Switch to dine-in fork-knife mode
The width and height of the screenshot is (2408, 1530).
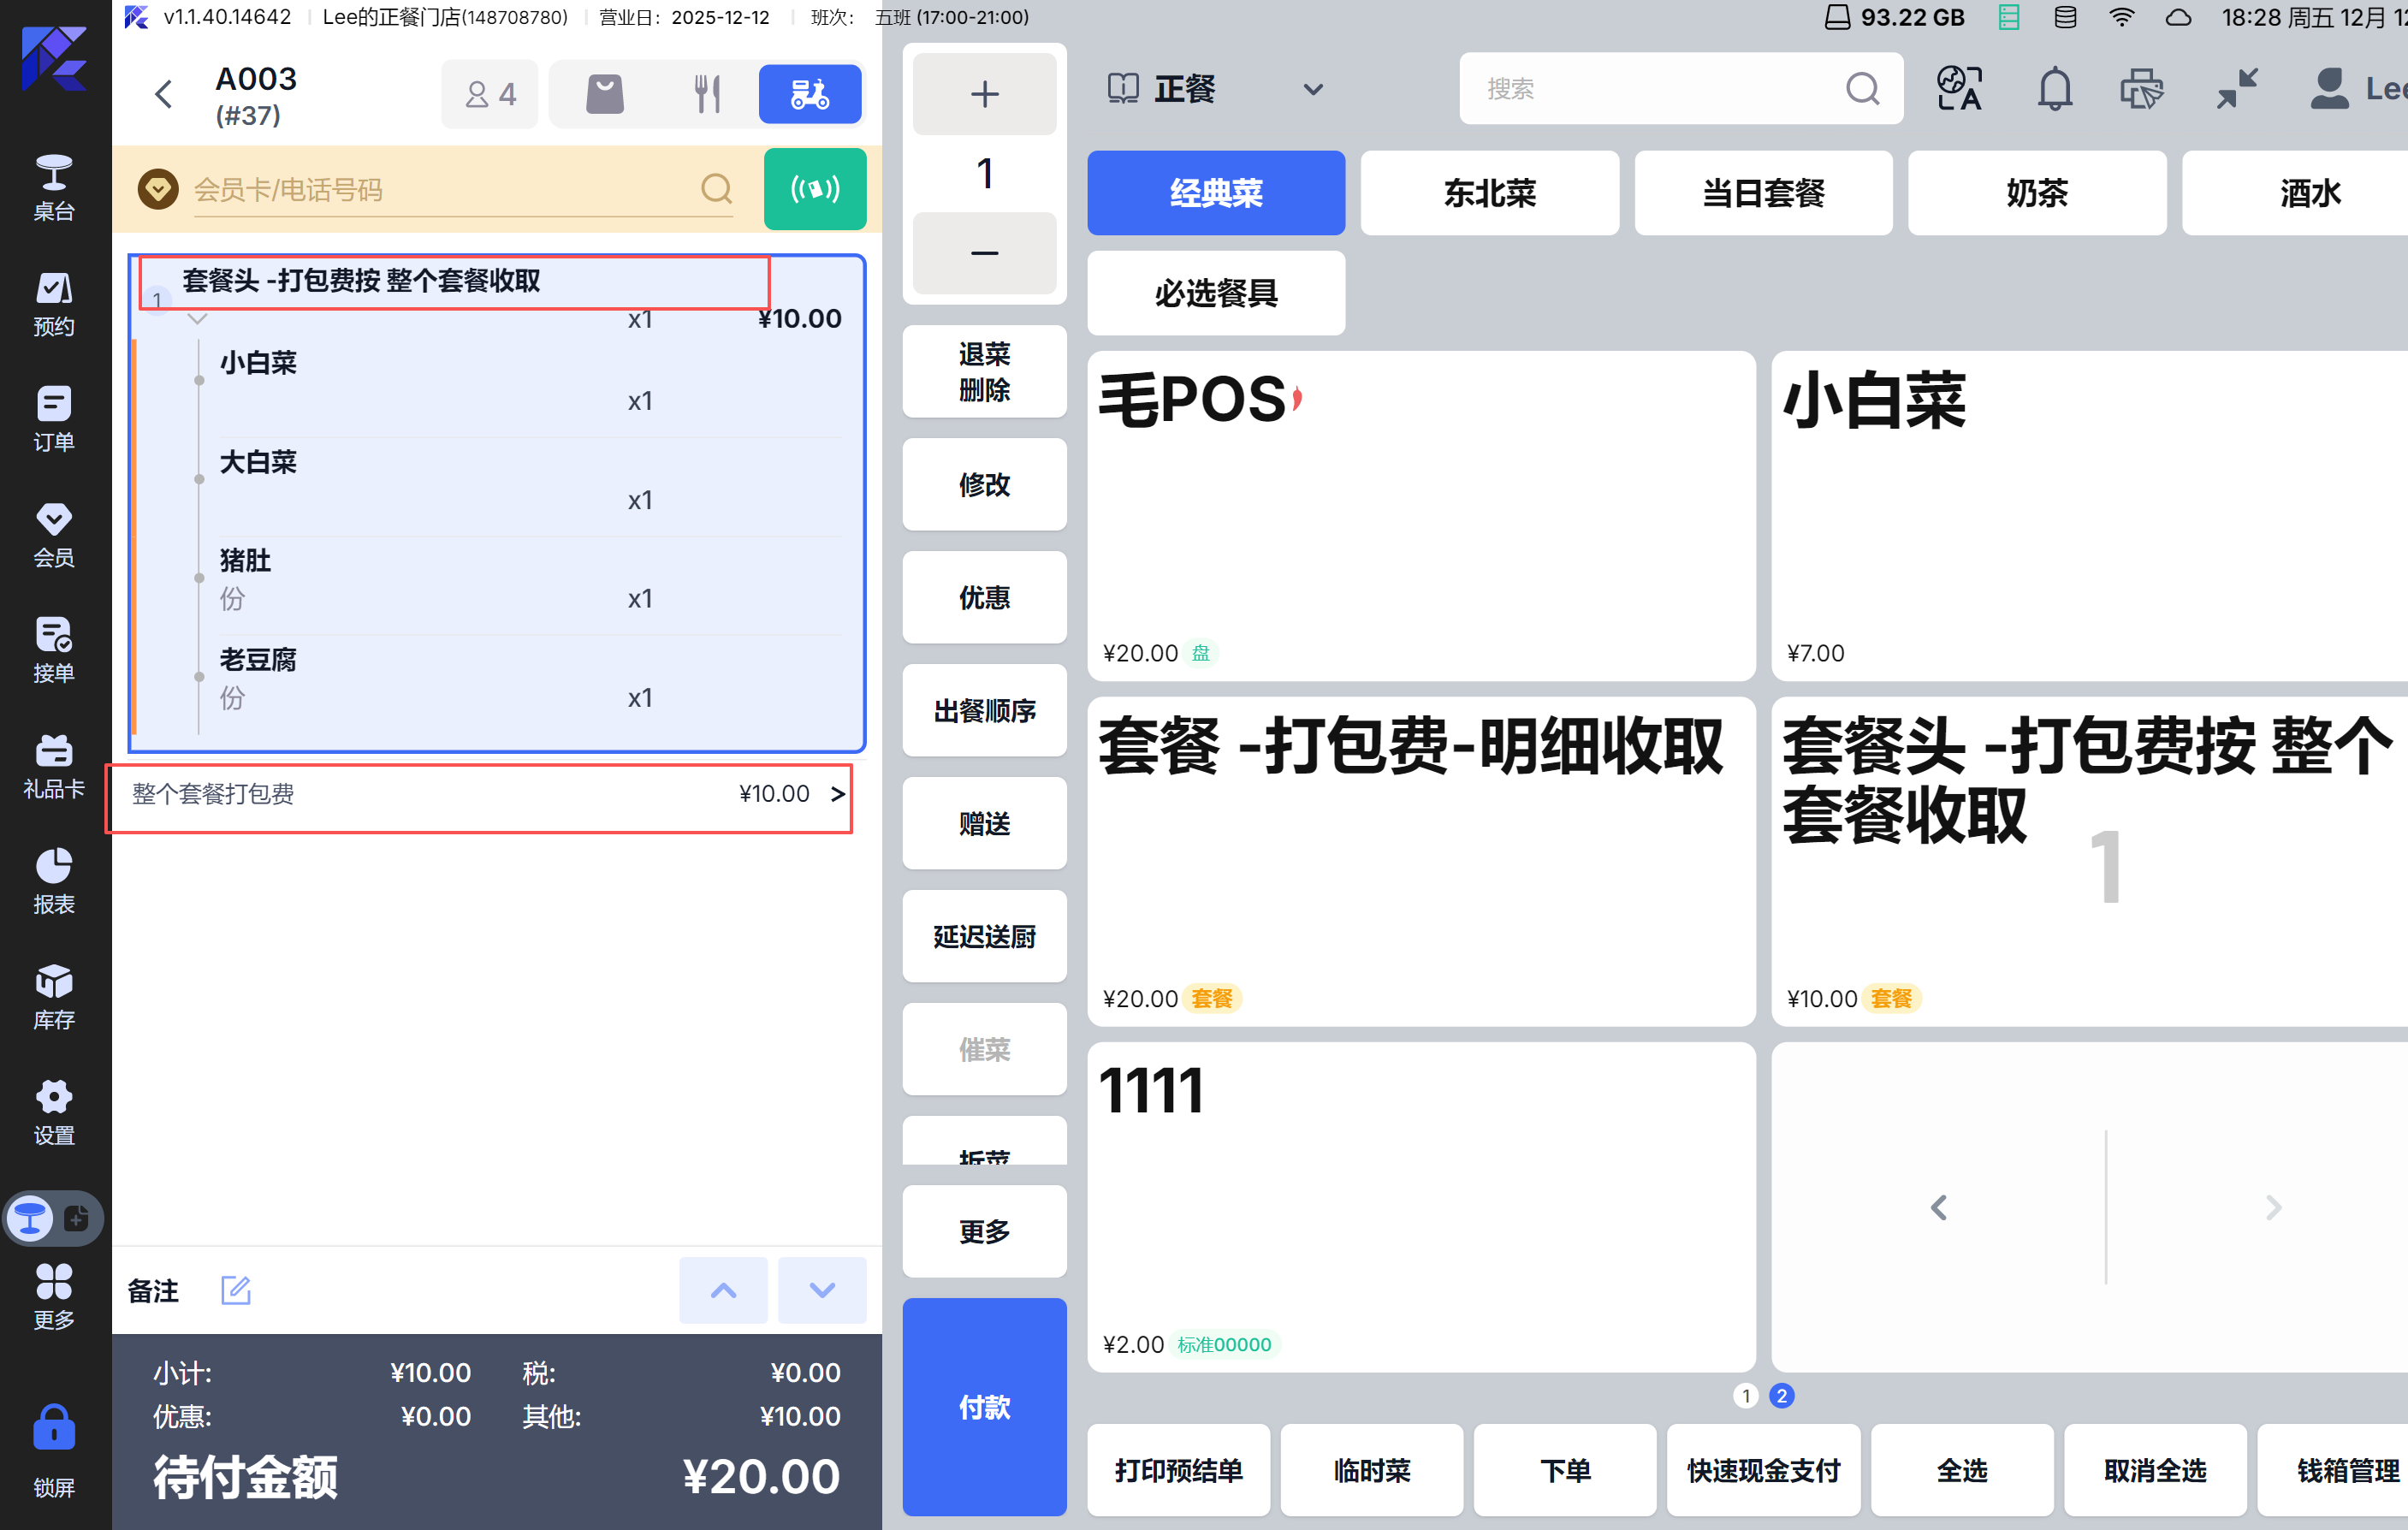[x=707, y=94]
